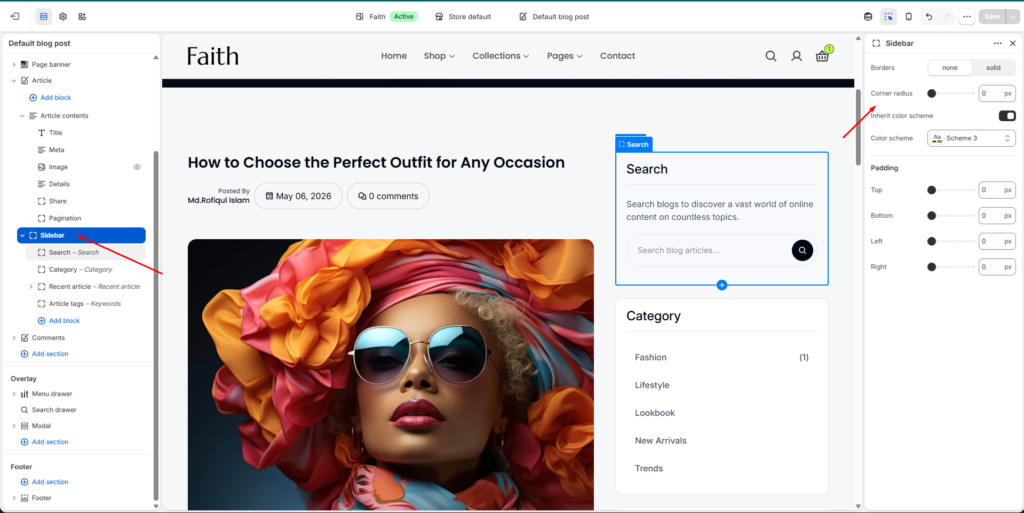Expand the Menu drawer section
1024x513 pixels.
tap(14, 394)
